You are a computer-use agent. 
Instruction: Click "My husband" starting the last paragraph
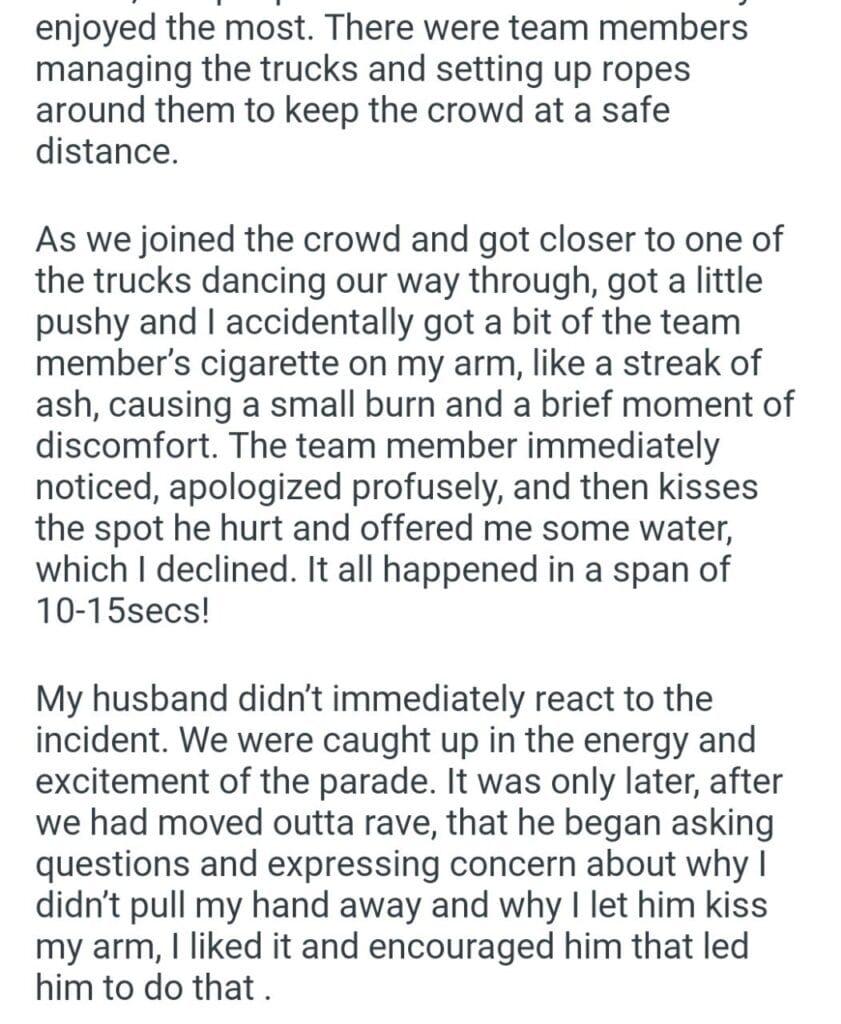[136, 699]
